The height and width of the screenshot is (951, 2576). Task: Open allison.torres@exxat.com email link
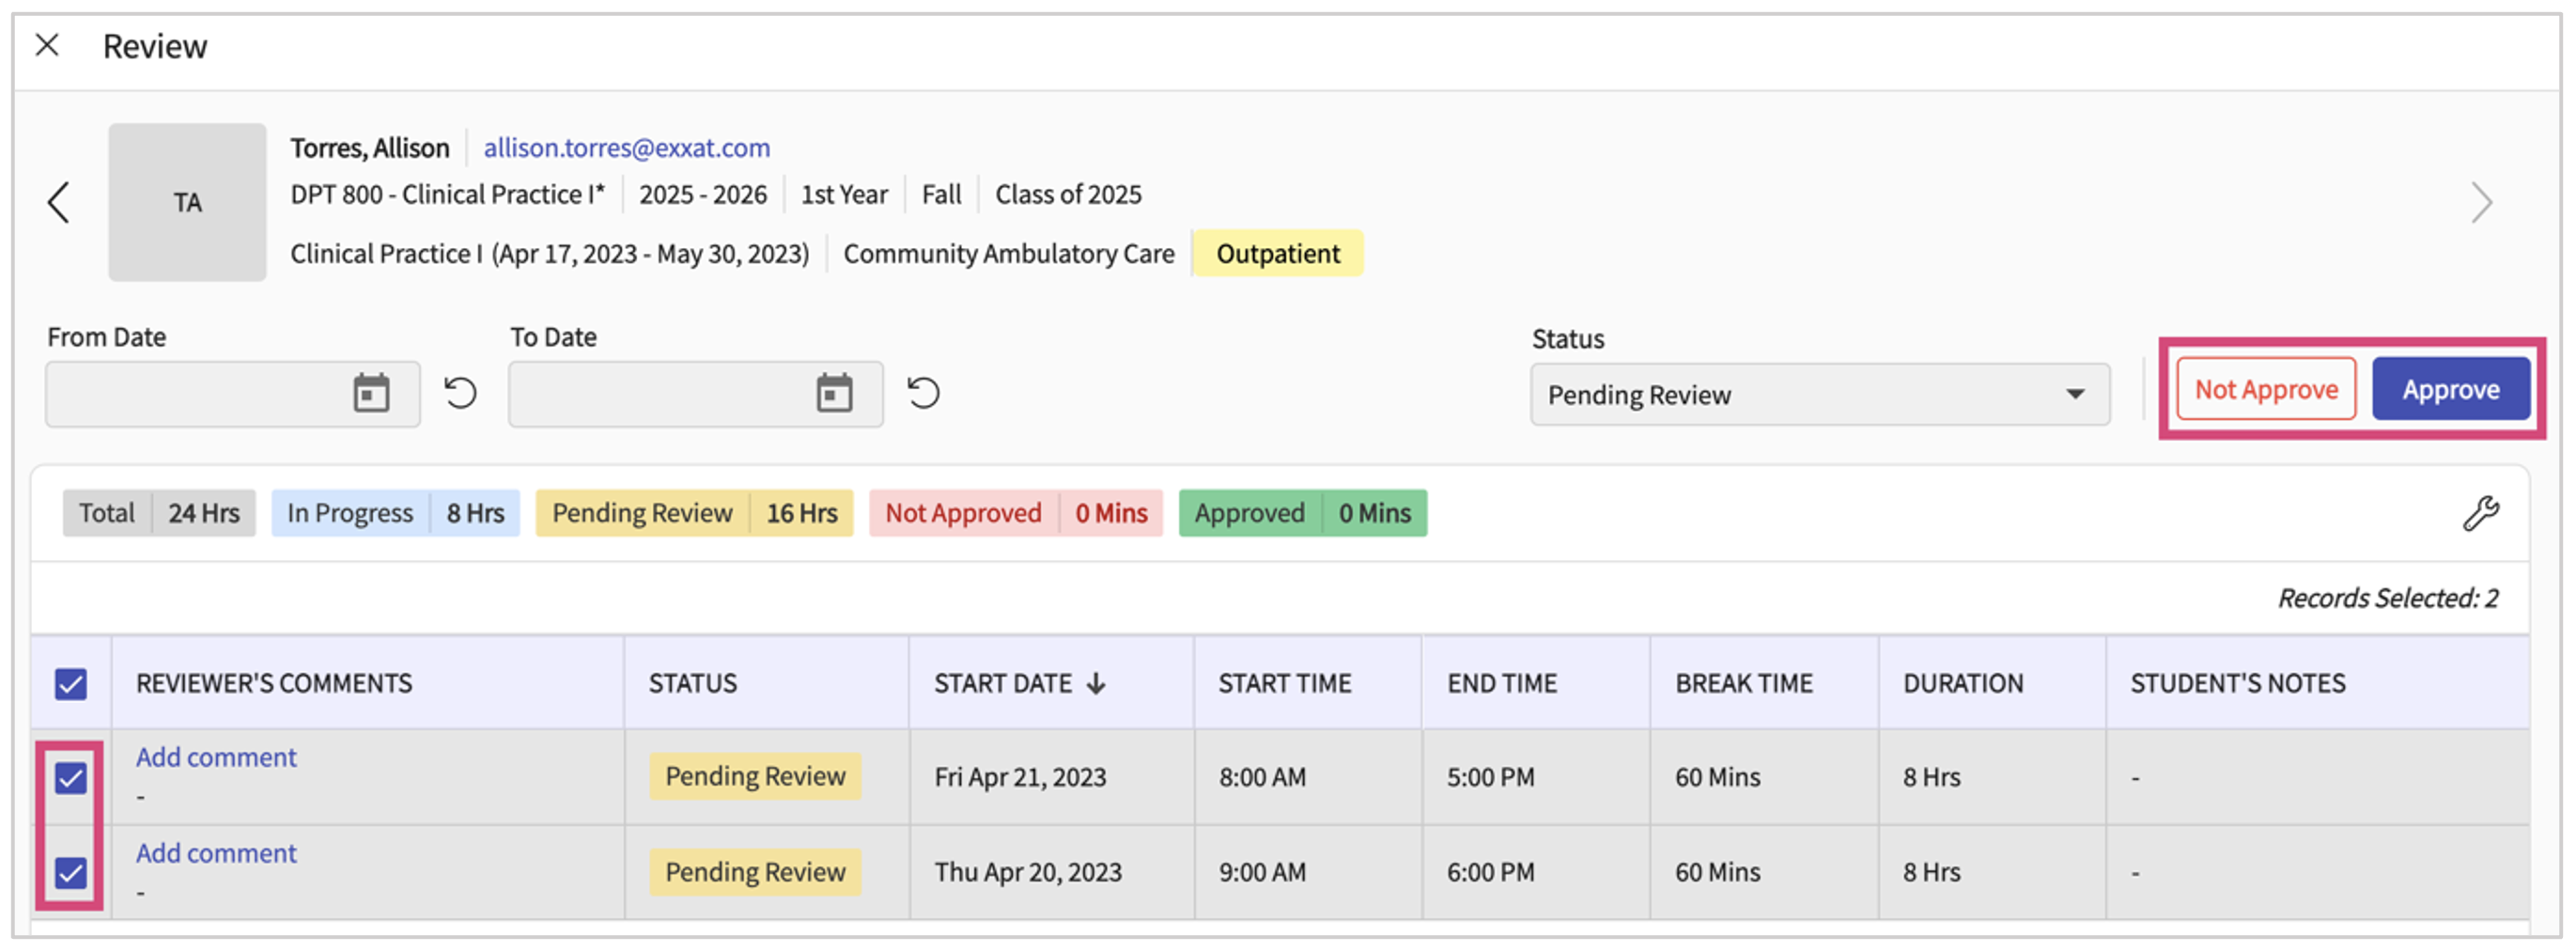pyautogui.click(x=626, y=148)
